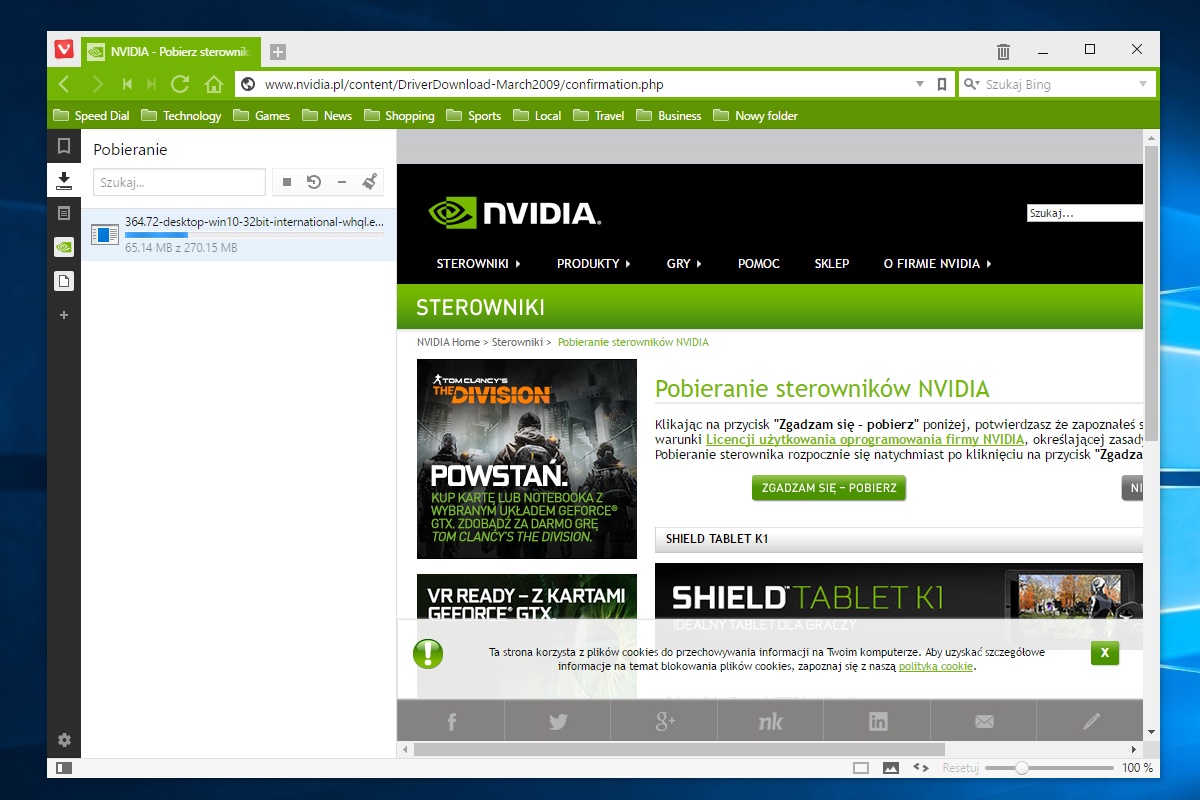Viewport: 1200px width, 800px height.
Task: Click the globe site info icon
Action: click(249, 84)
